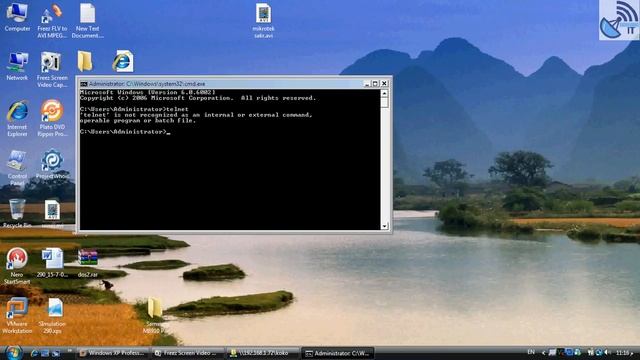Switch to the Freez Screen Video taskbar button
The image size is (640, 360).
(188, 353)
